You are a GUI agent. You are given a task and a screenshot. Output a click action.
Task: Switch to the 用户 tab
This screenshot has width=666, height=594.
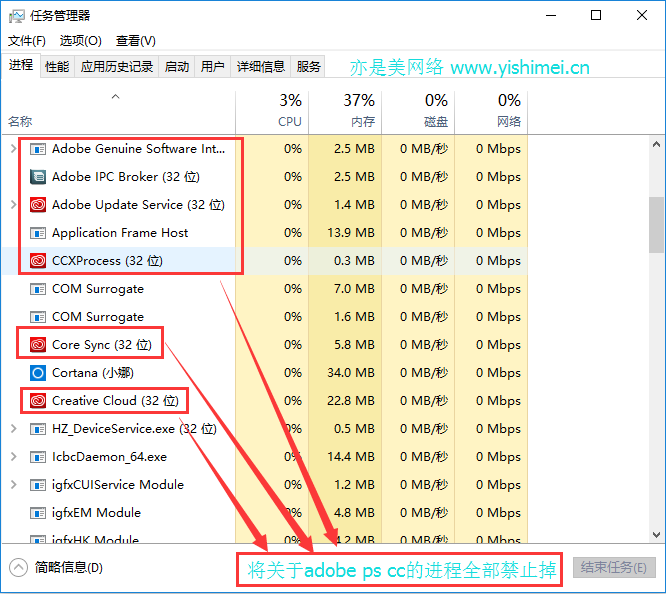(x=212, y=67)
